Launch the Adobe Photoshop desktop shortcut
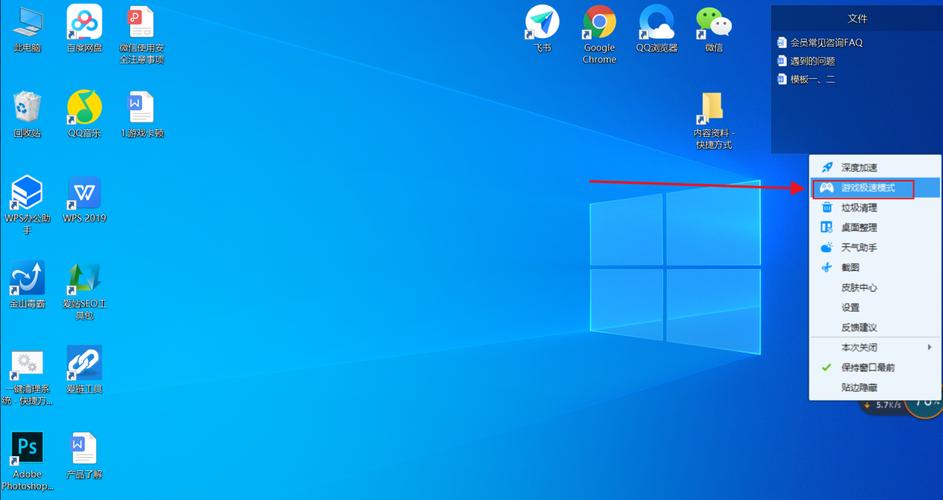Image resolution: width=943 pixels, height=500 pixels. 27,448
